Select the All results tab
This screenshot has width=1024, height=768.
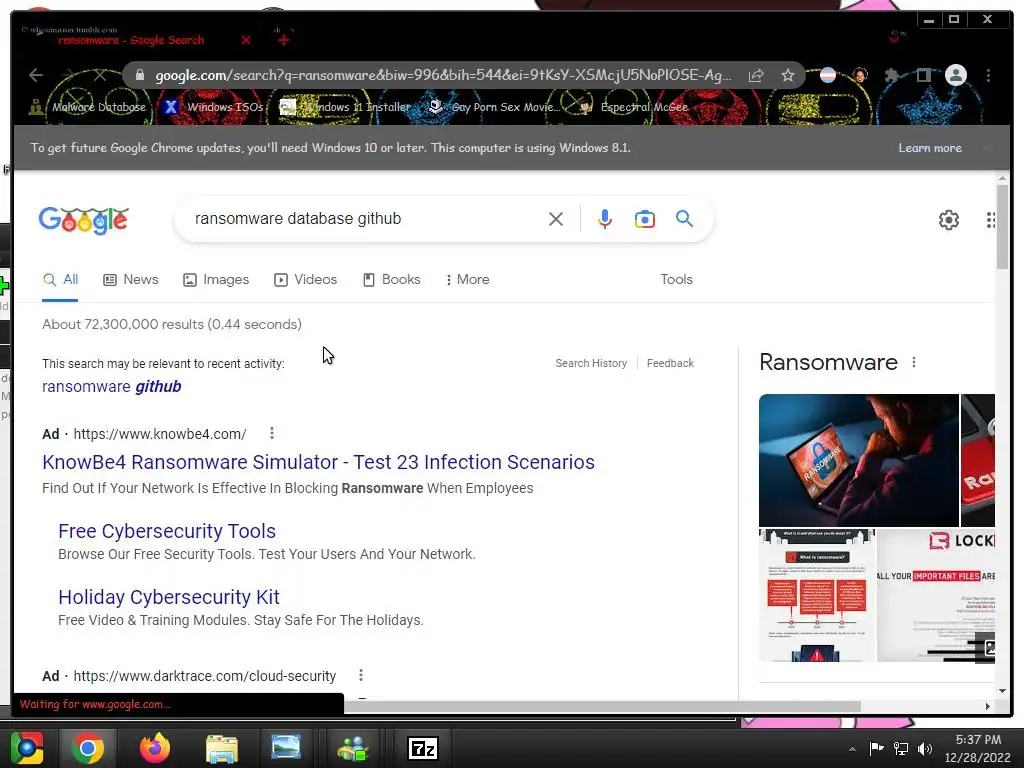click(x=60, y=280)
